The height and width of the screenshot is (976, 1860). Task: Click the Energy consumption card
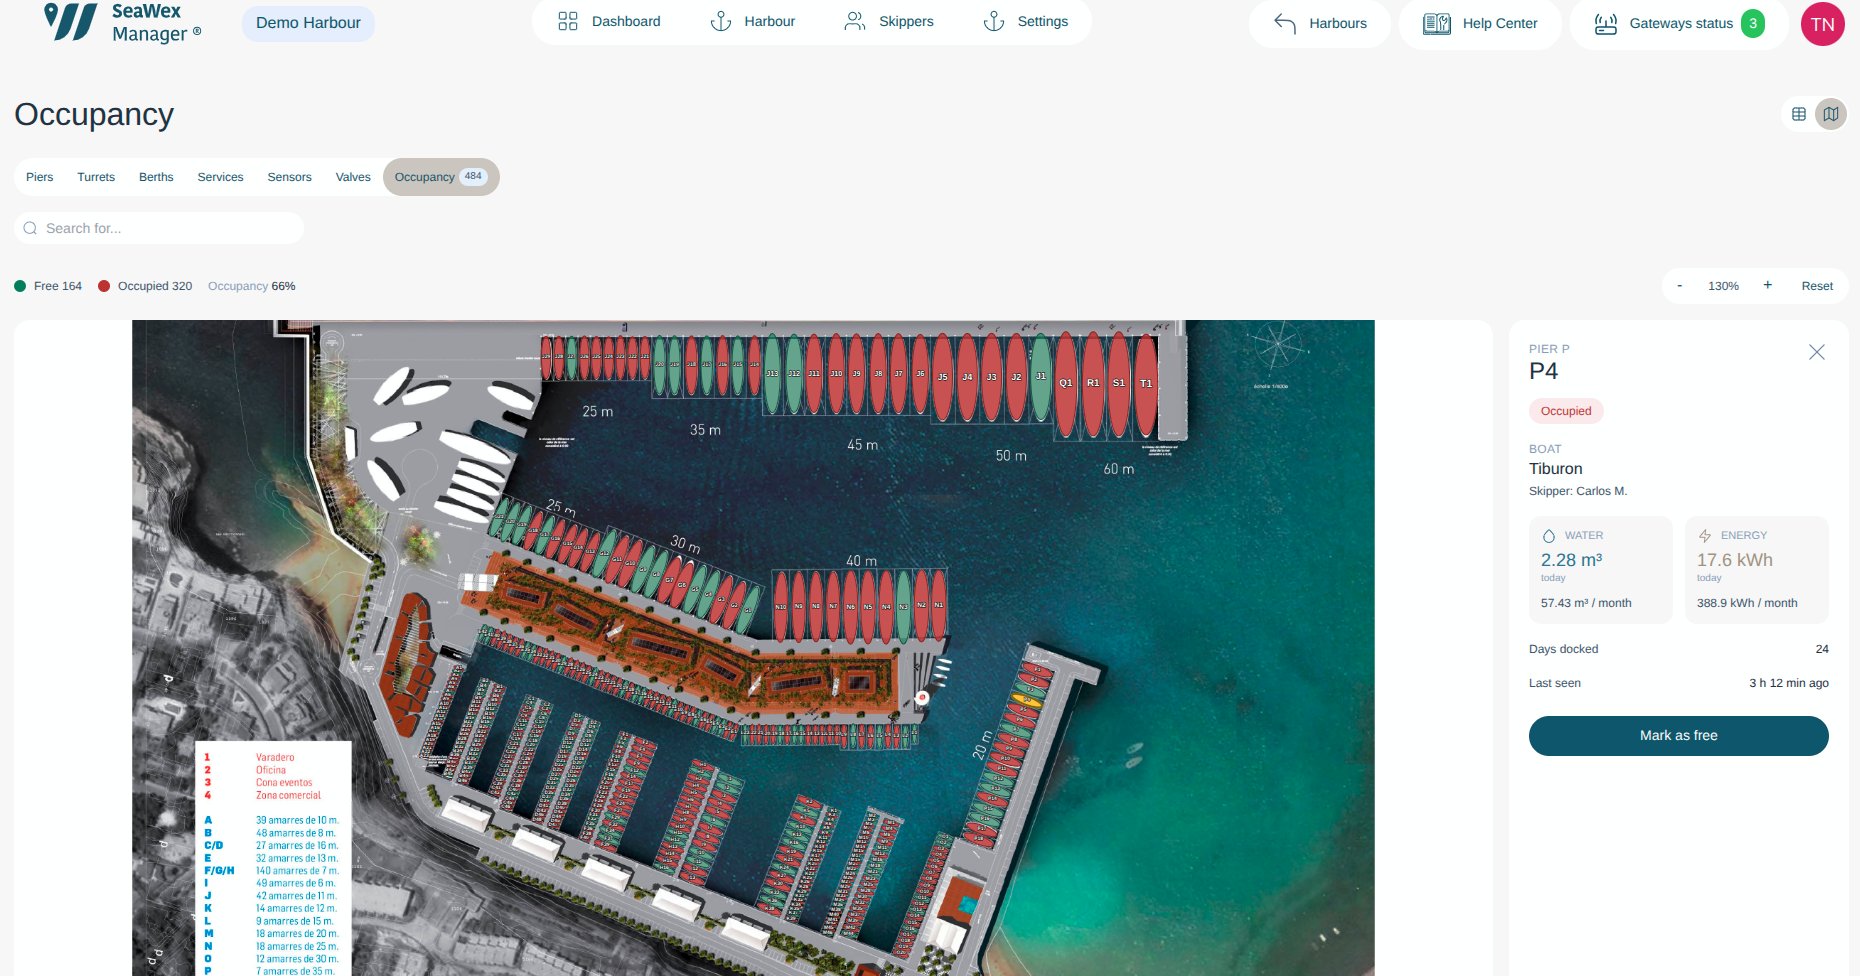(1757, 570)
